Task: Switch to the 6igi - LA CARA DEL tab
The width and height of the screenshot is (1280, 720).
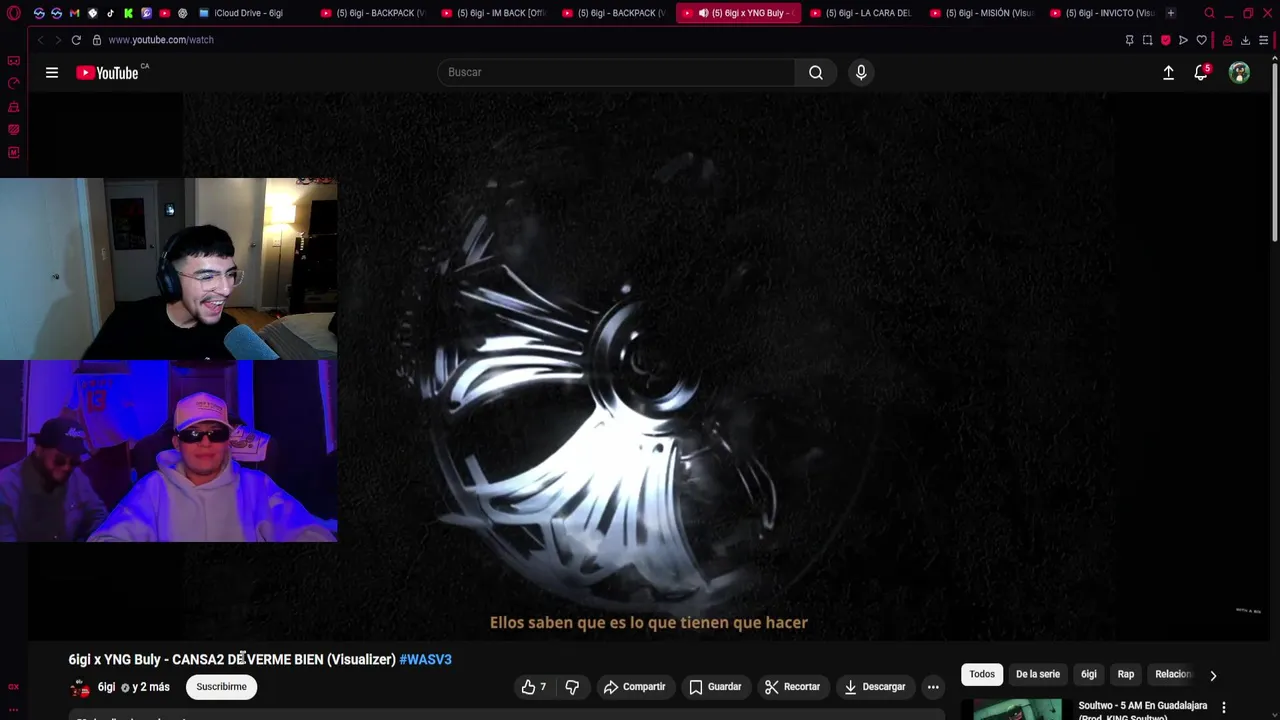Action: pyautogui.click(x=863, y=13)
